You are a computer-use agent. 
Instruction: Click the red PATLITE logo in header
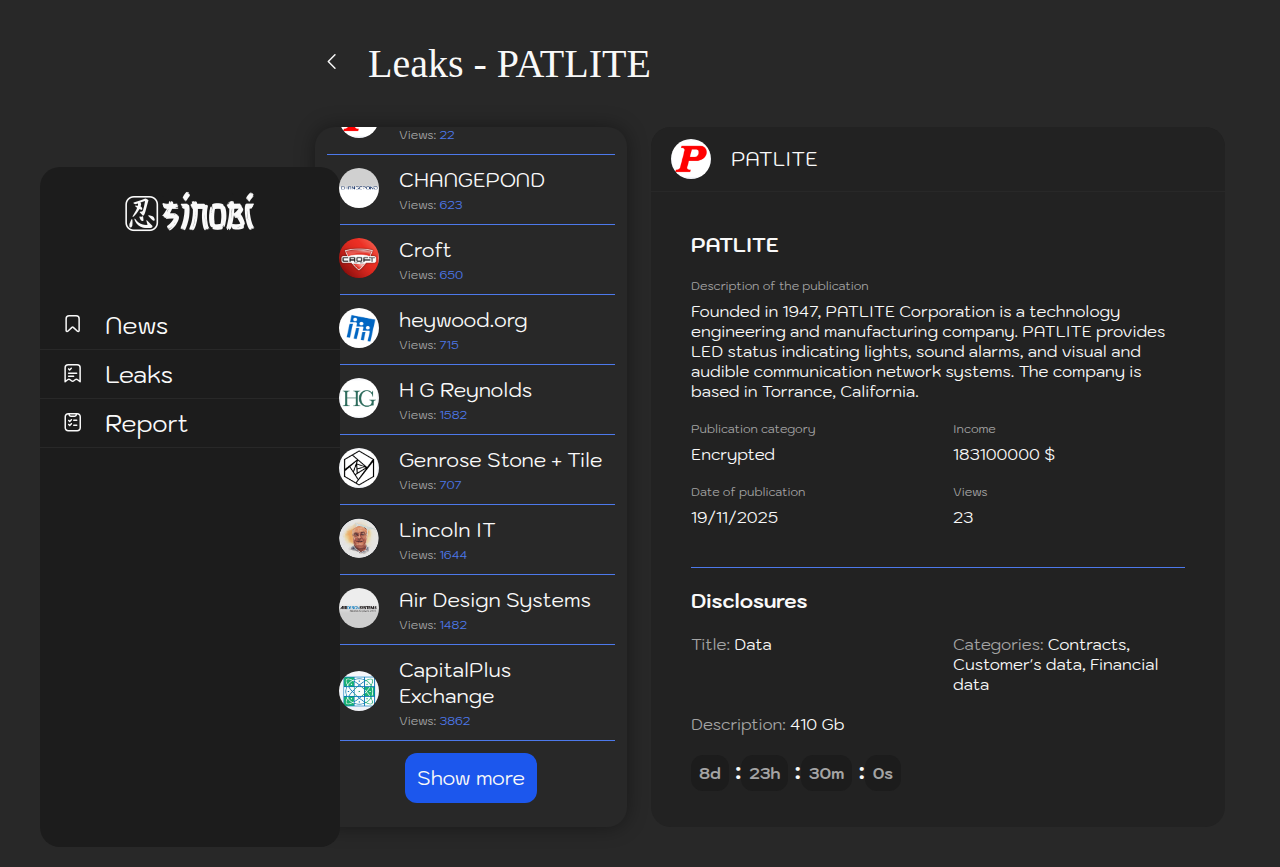[x=691, y=159]
